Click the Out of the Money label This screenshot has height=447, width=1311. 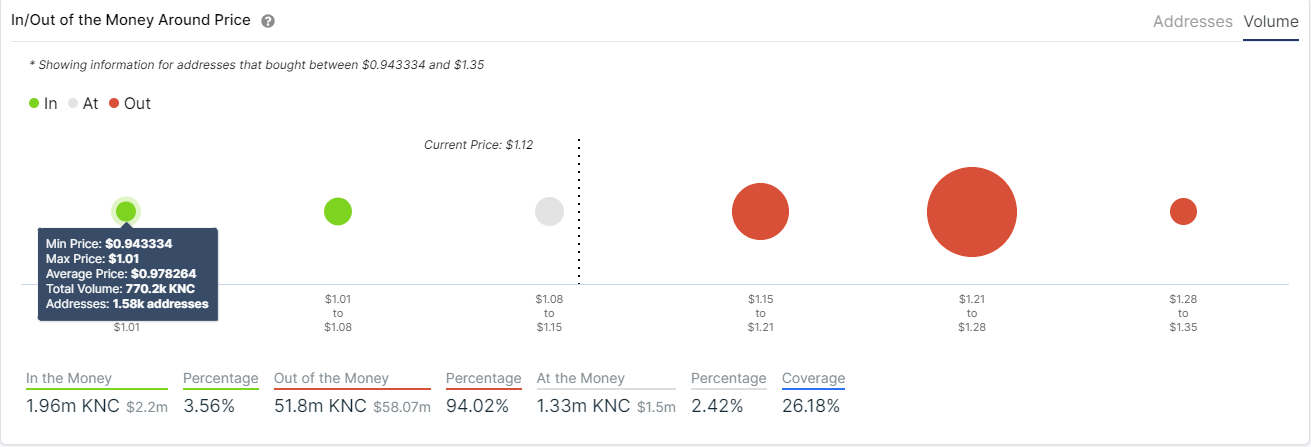pyautogui.click(x=332, y=378)
